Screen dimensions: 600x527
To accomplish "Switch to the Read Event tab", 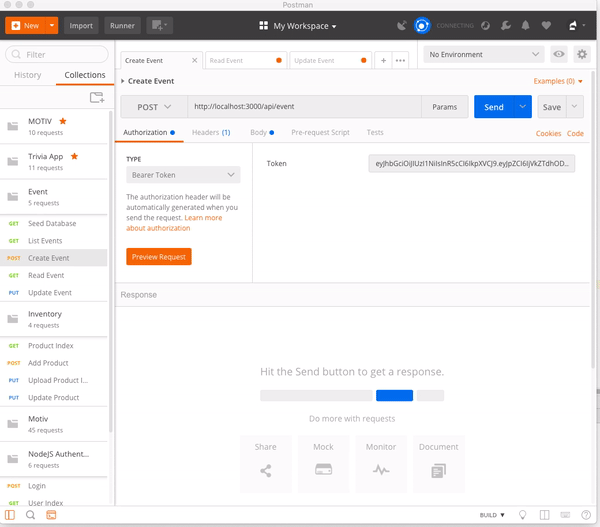I will [x=246, y=60].
